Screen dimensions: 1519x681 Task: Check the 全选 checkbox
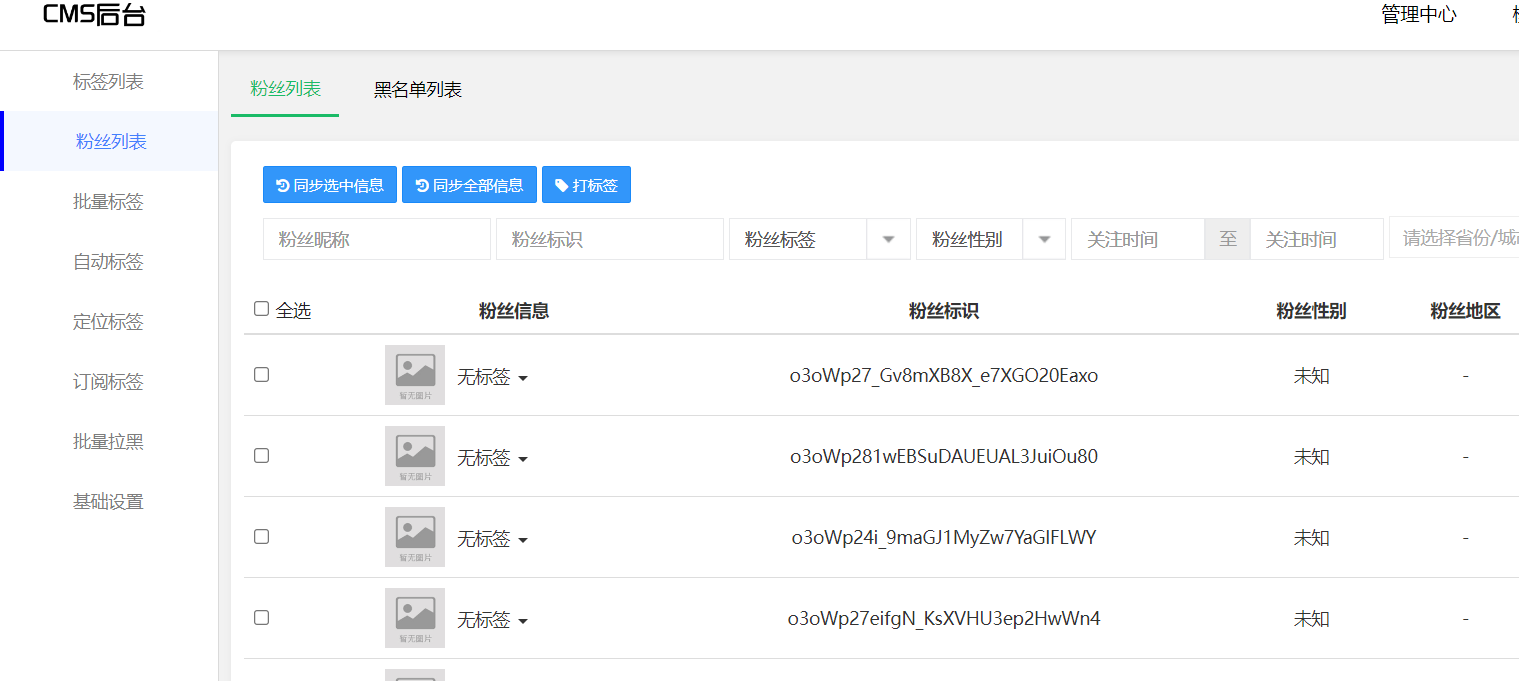coord(262,309)
